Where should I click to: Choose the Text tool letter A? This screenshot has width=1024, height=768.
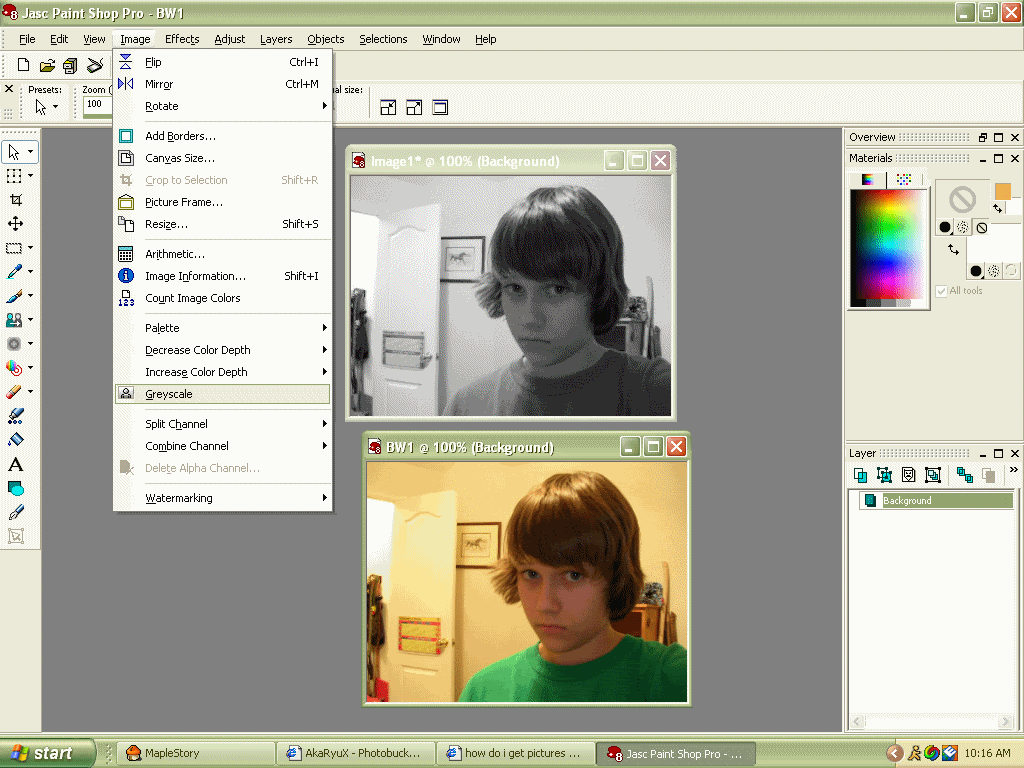[16, 464]
